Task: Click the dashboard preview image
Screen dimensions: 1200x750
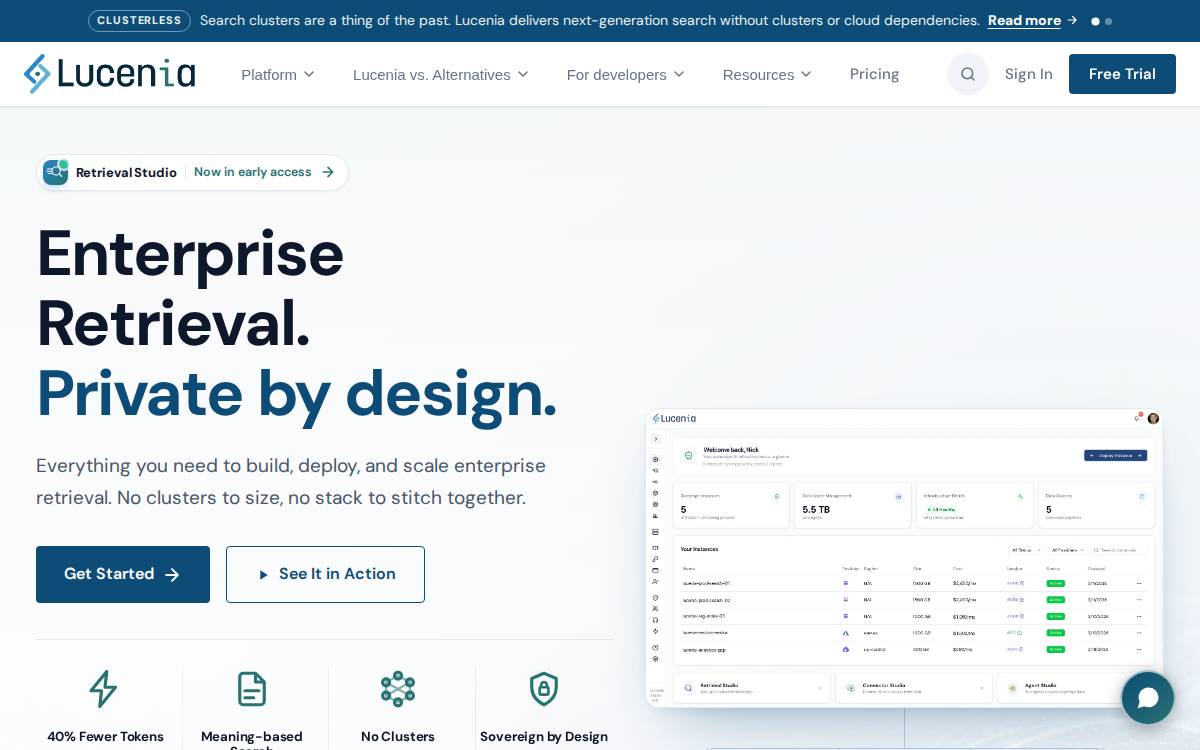Action: click(904, 557)
